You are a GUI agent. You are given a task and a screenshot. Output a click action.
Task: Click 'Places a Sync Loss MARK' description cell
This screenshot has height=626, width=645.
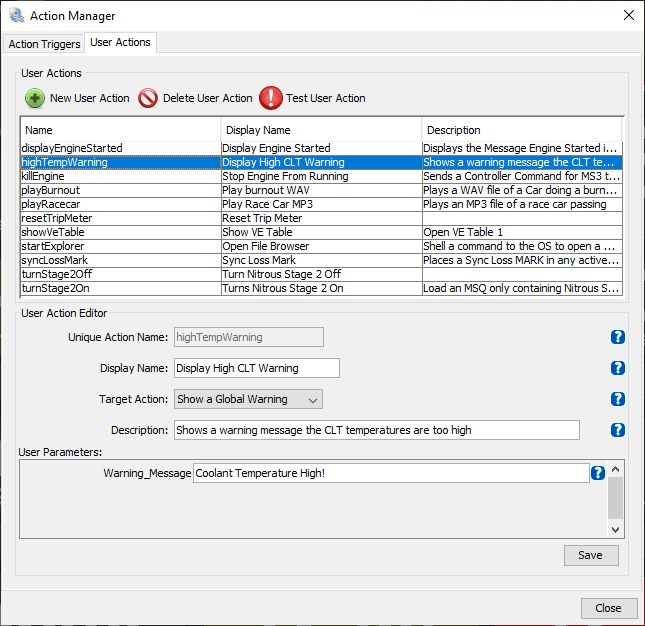522,260
